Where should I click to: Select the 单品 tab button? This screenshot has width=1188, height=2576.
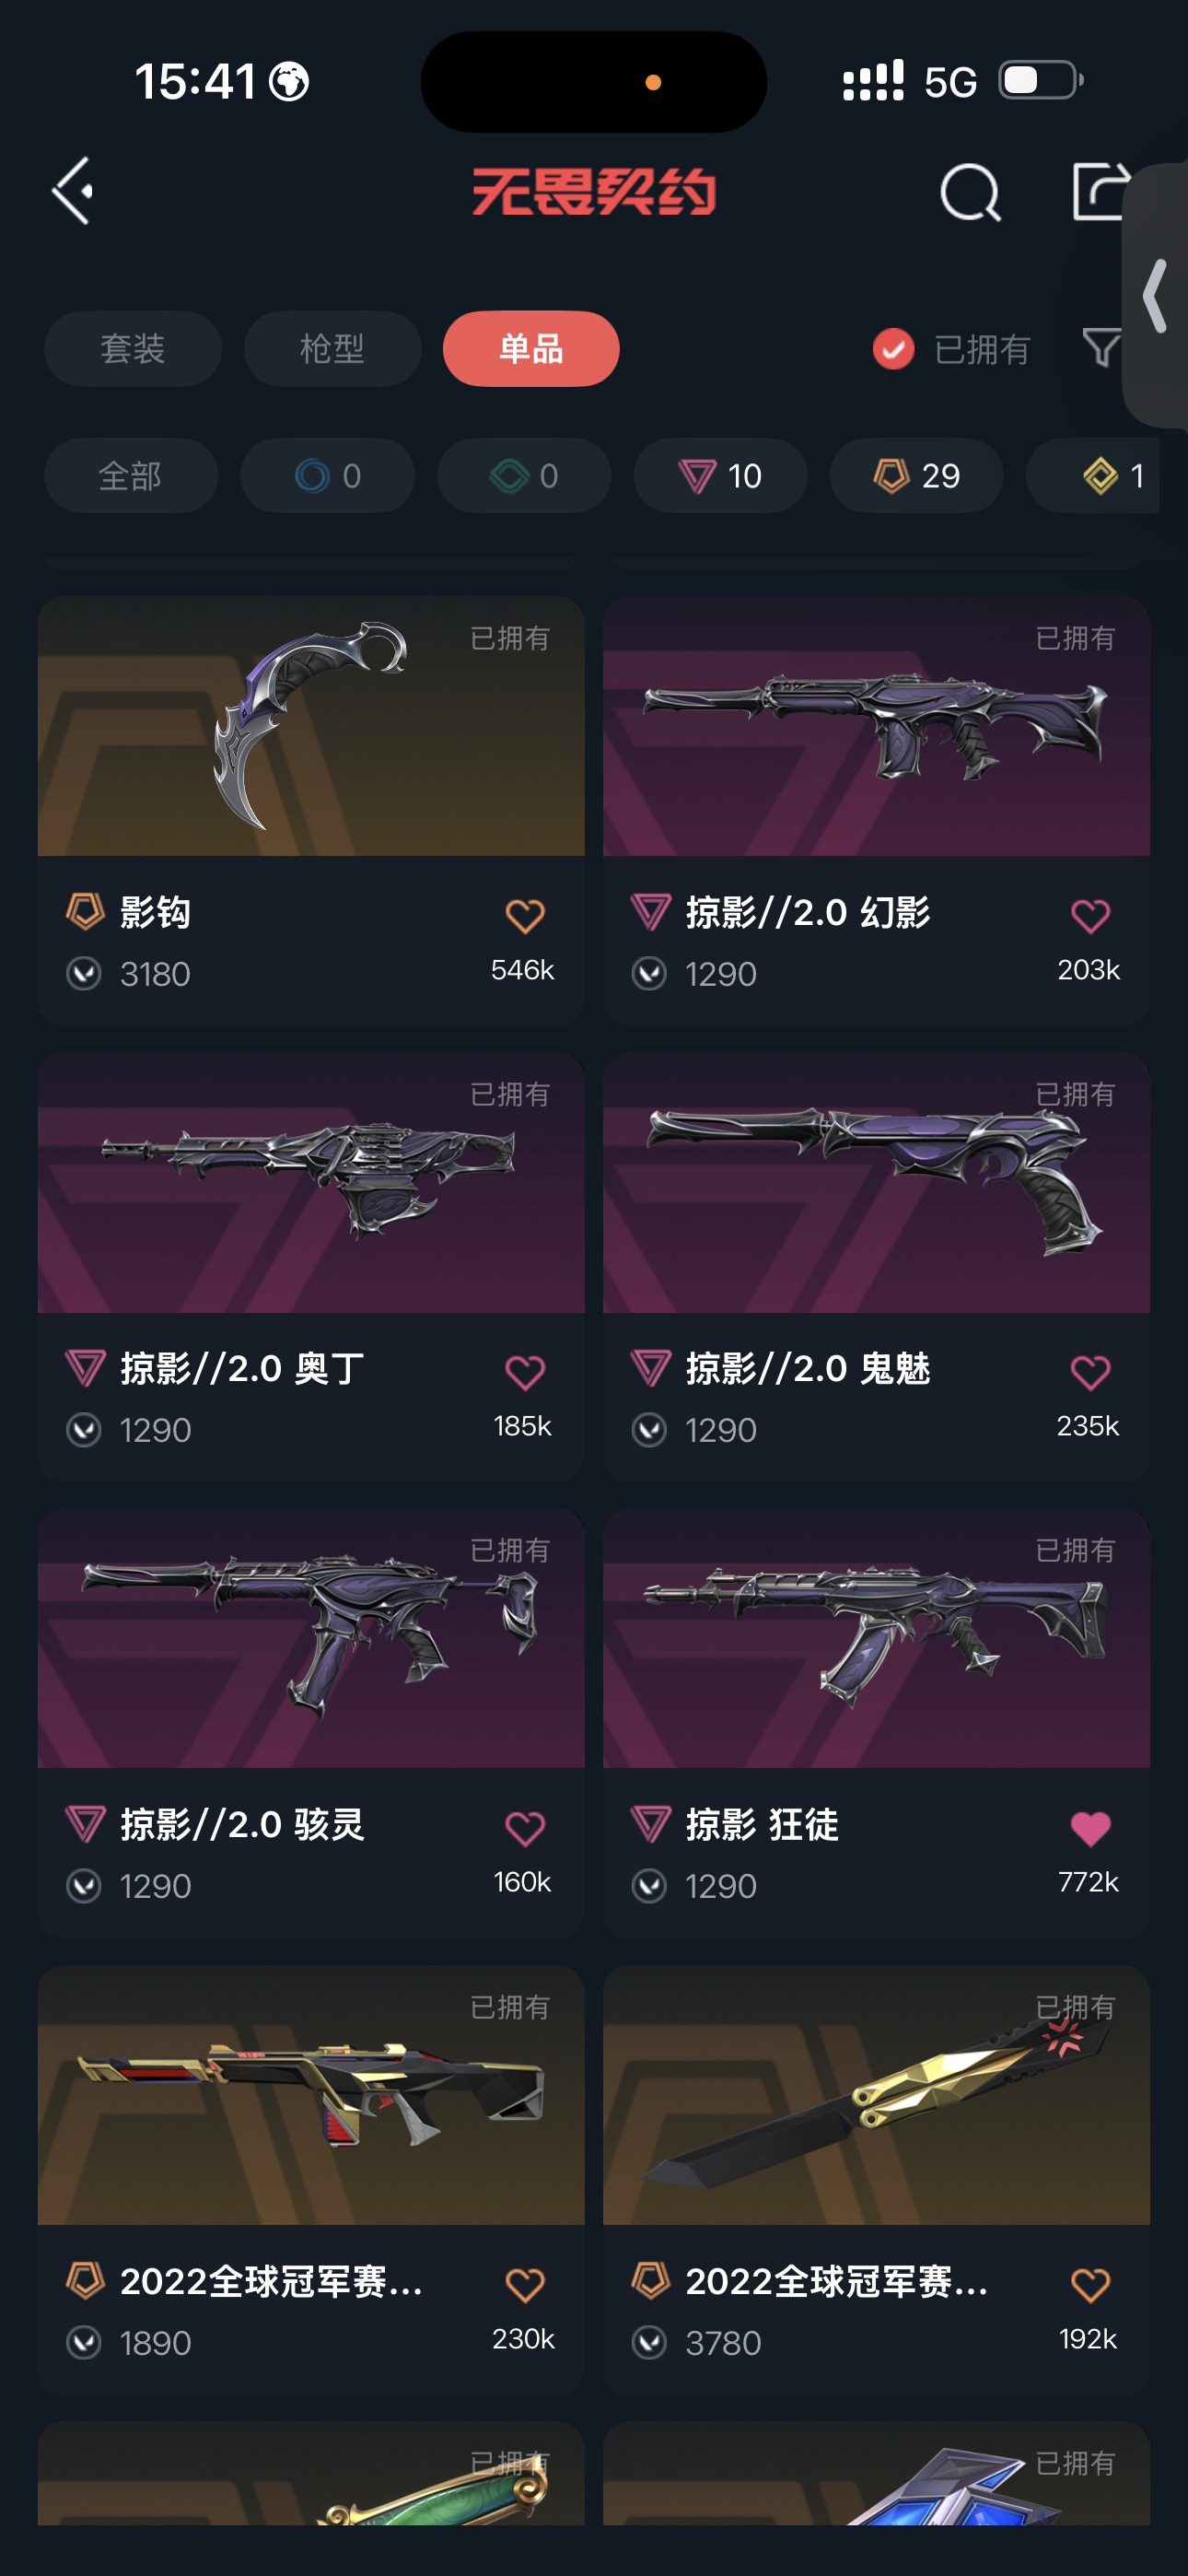pos(531,349)
